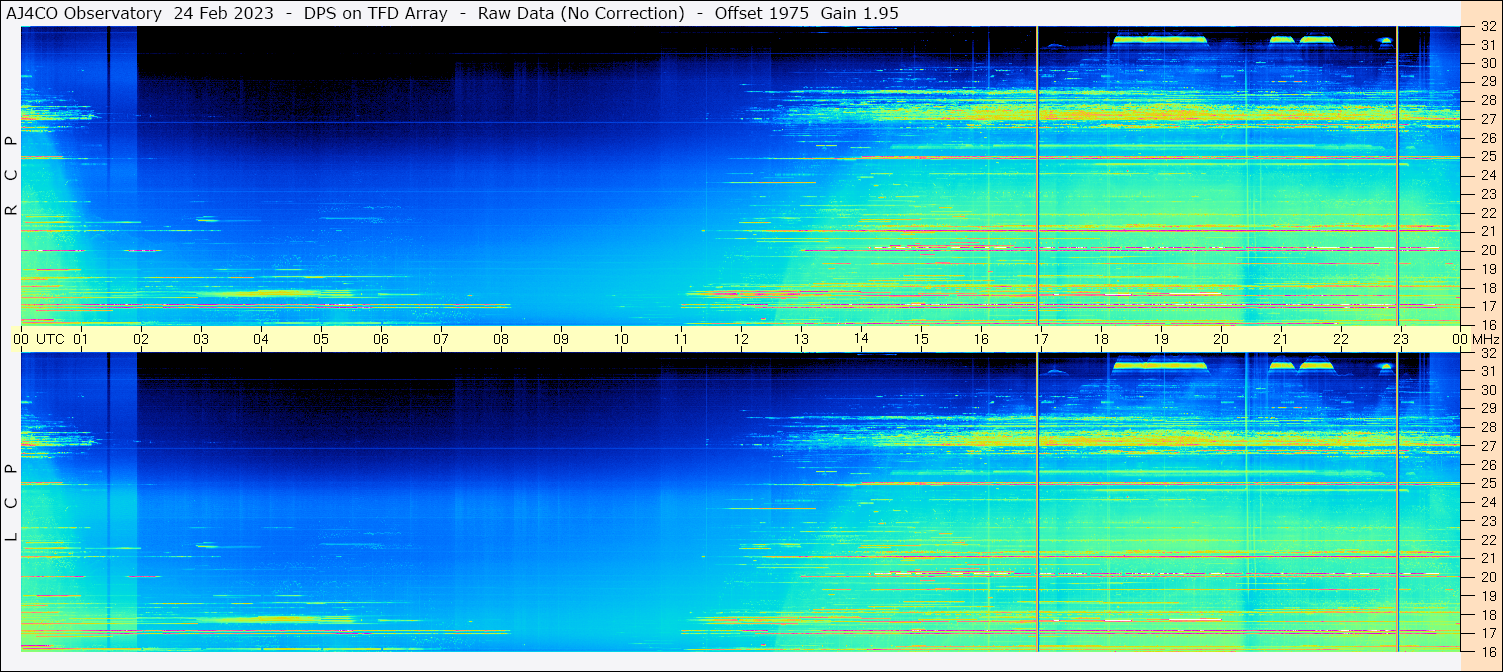Select hour 20 on the time axis
The height and width of the screenshot is (672, 1503).
(x=1221, y=339)
